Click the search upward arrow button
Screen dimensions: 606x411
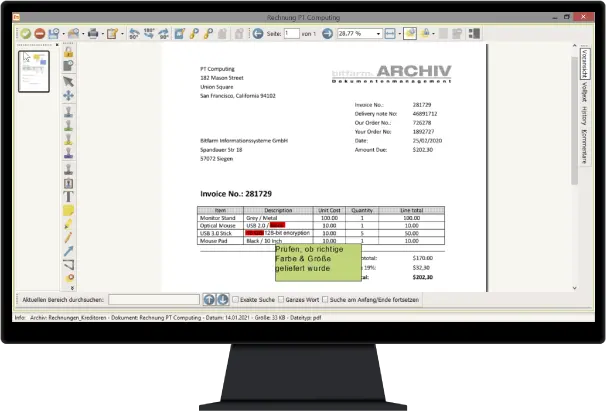coord(209,300)
